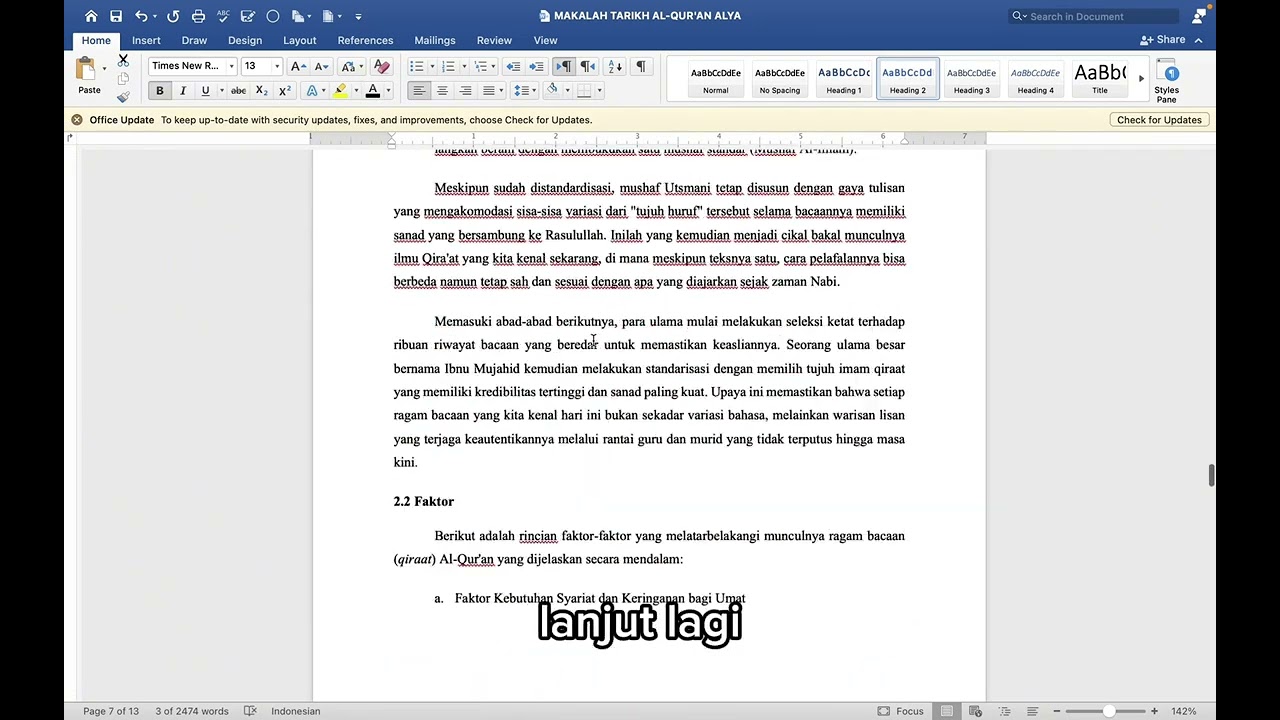Expand the styles gallery arrow

point(1141,79)
